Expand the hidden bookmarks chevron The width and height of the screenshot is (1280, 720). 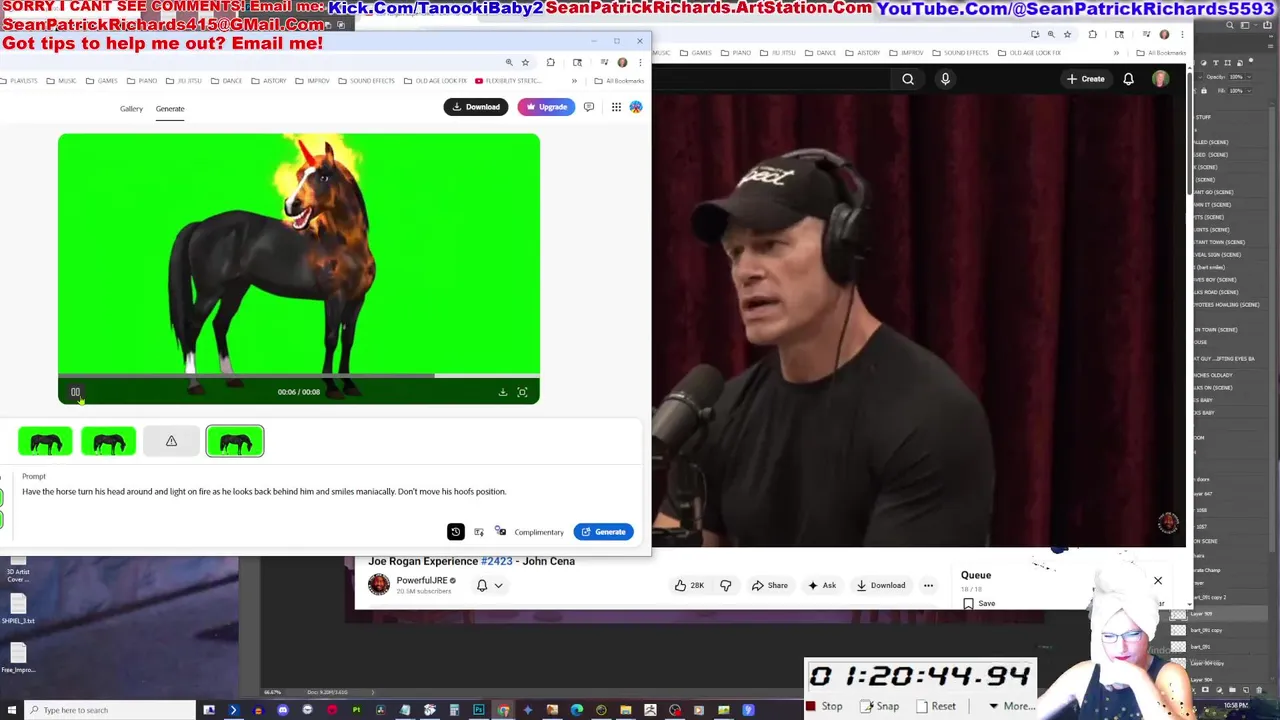(574, 81)
